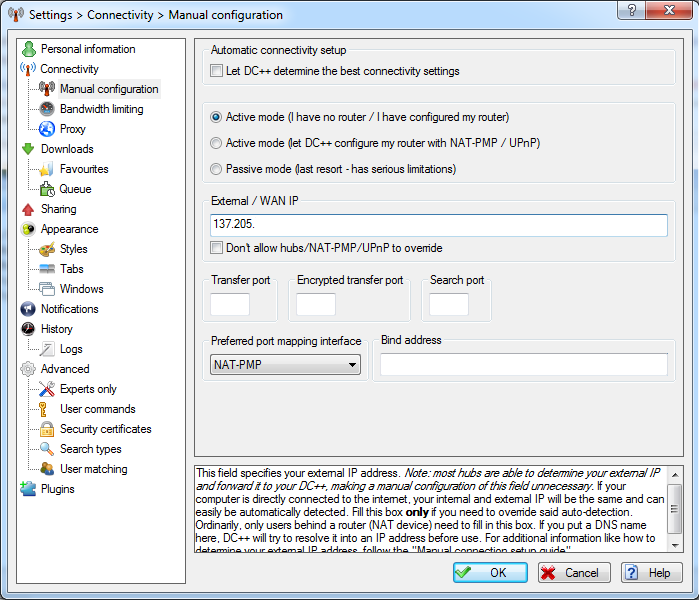Select the Notifications tree entry

coord(70,309)
